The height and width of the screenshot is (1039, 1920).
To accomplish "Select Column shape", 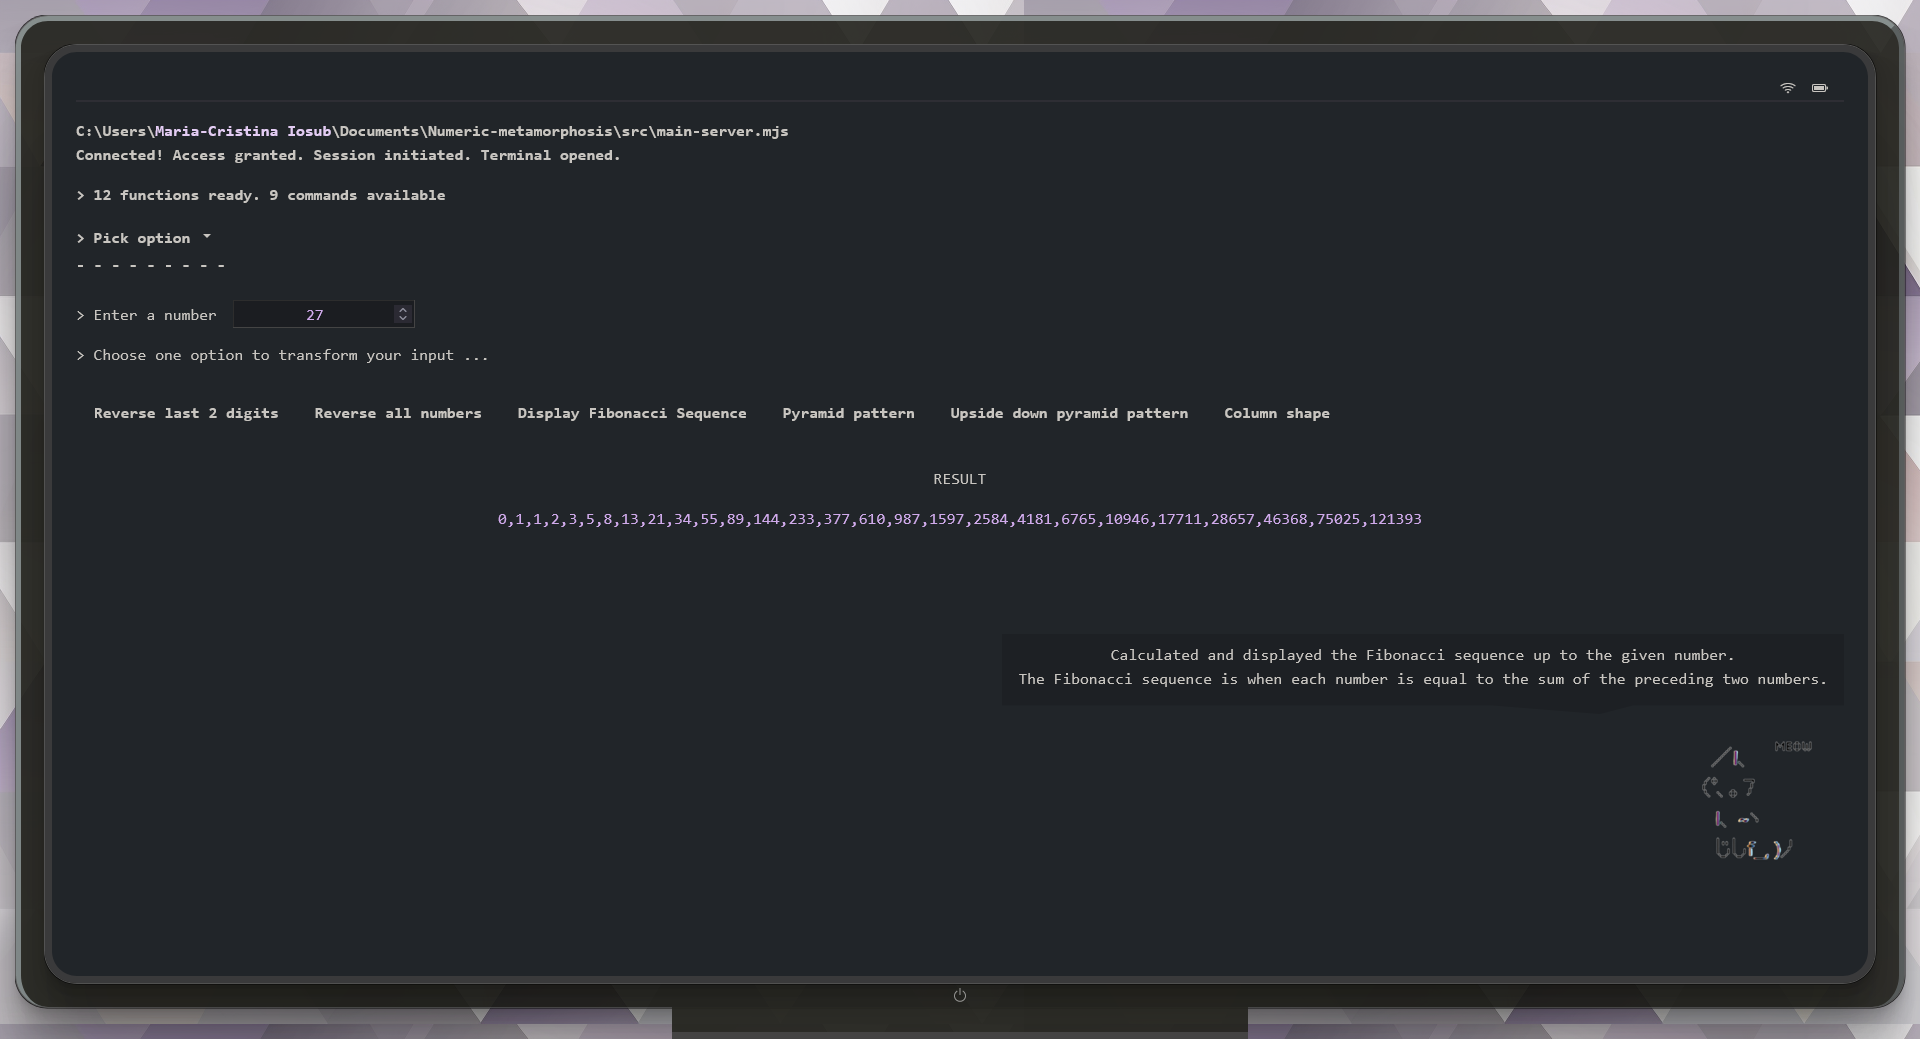I will pos(1277,413).
